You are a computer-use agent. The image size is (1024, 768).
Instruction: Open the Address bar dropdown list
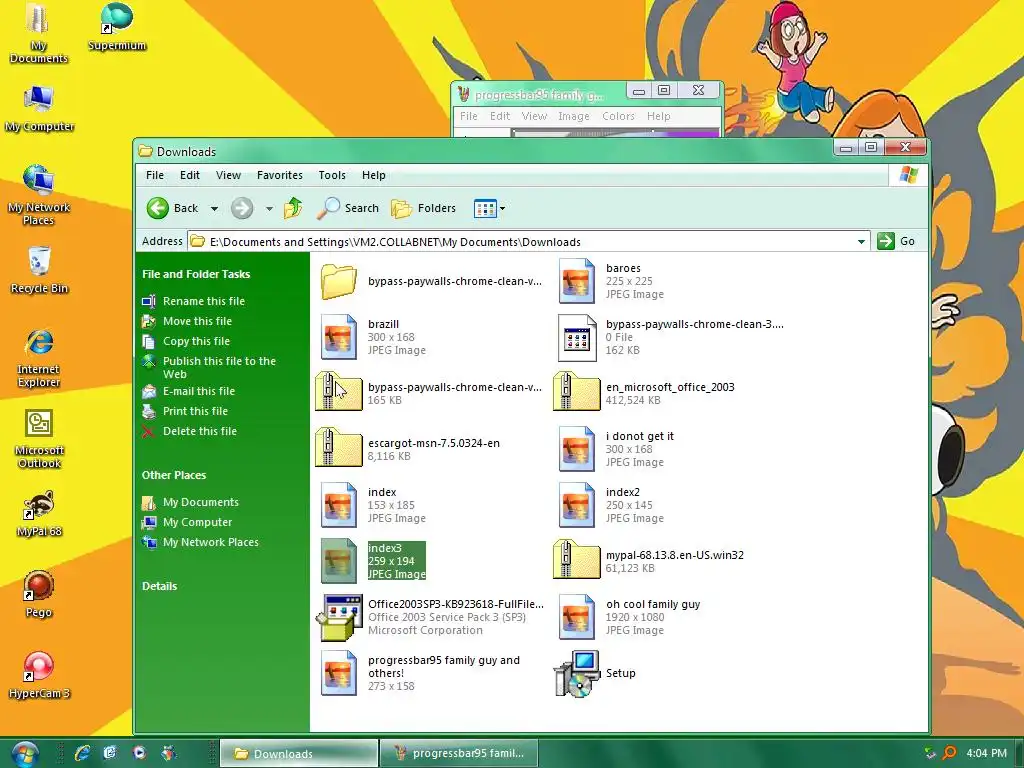(861, 242)
